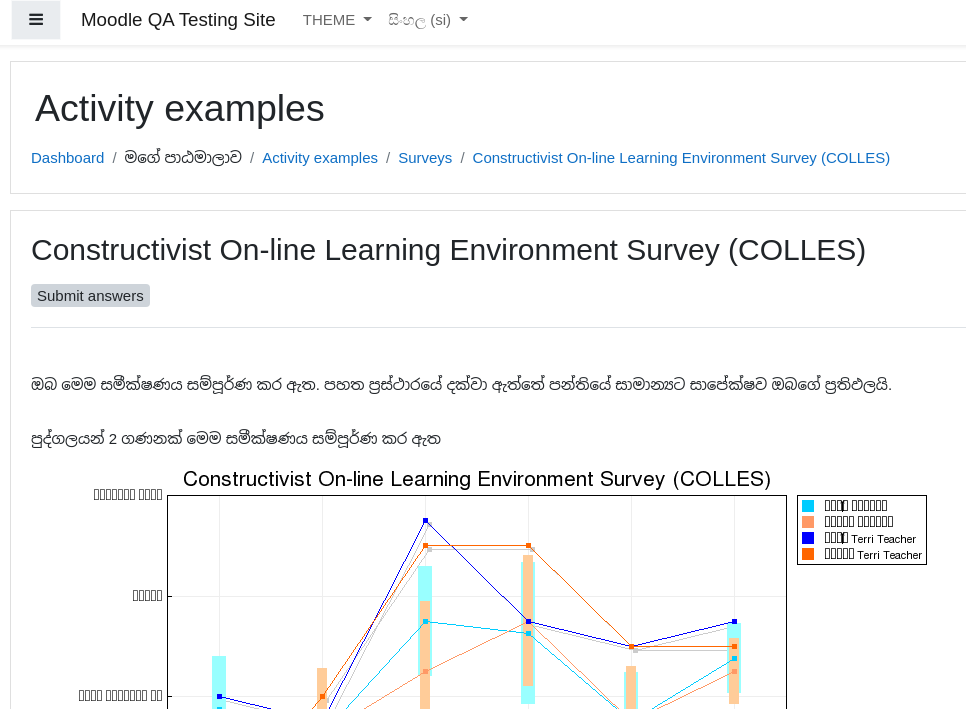Viewport: 966px width, 709px height.
Task: Click the Submit answers button
Action: pyautogui.click(x=91, y=296)
